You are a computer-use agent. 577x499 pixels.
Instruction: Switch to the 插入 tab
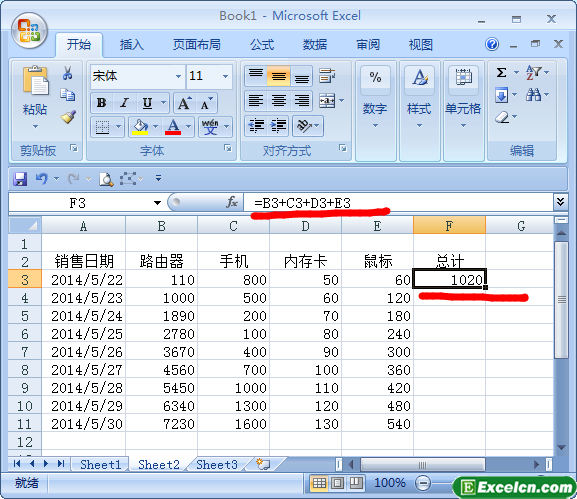tap(131, 45)
